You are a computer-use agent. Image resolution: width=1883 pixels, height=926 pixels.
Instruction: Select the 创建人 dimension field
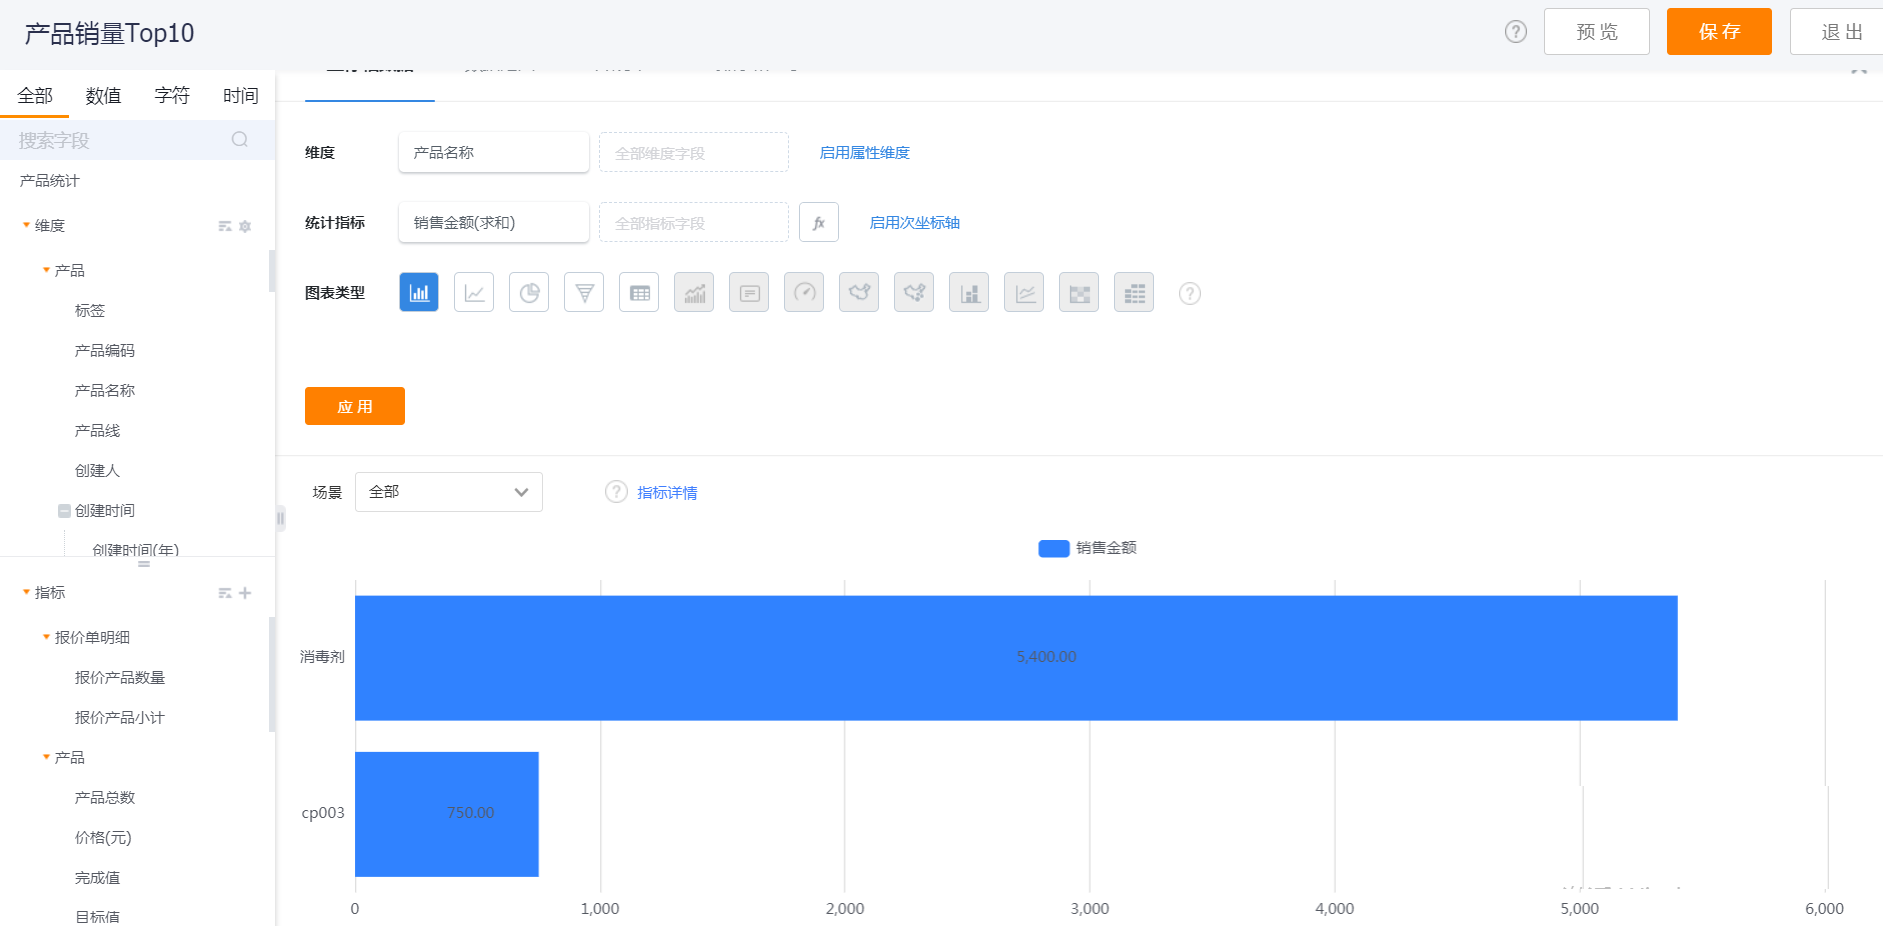(97, 471)
